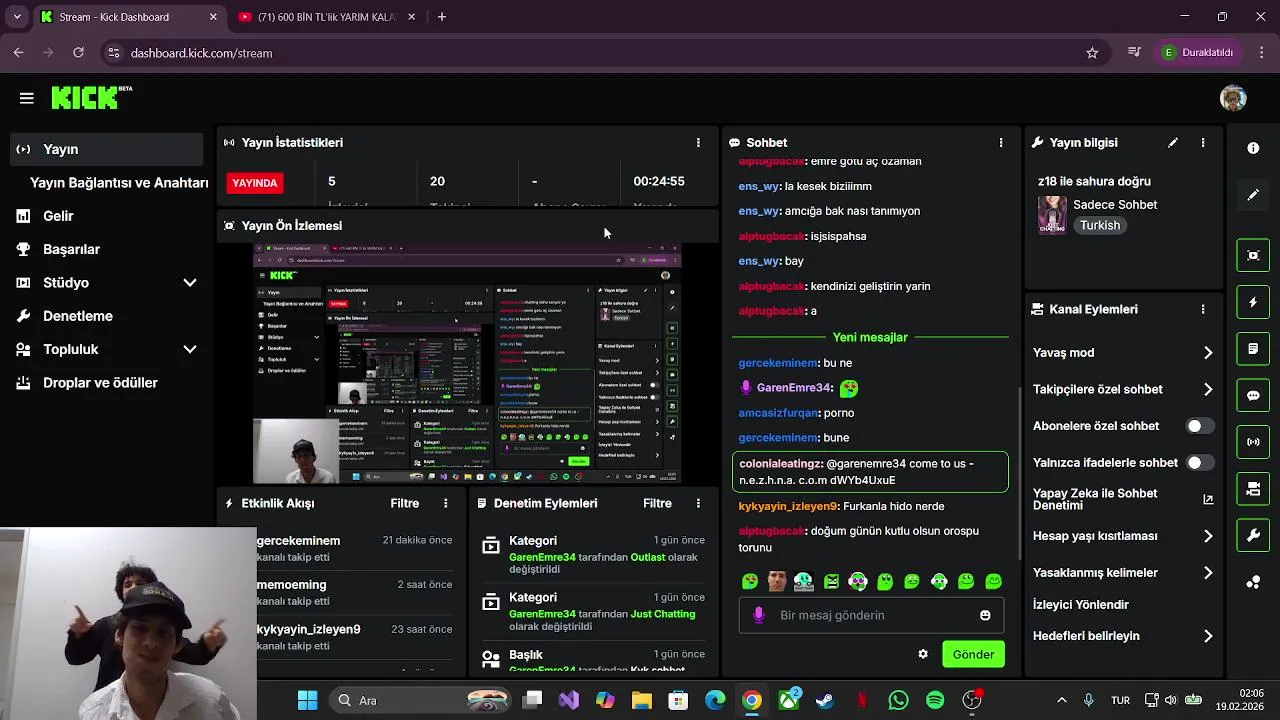The image size is (1280, 720).
Task: Open Hedefleri belirleyin settings arrow
Action: [1208, 636]
